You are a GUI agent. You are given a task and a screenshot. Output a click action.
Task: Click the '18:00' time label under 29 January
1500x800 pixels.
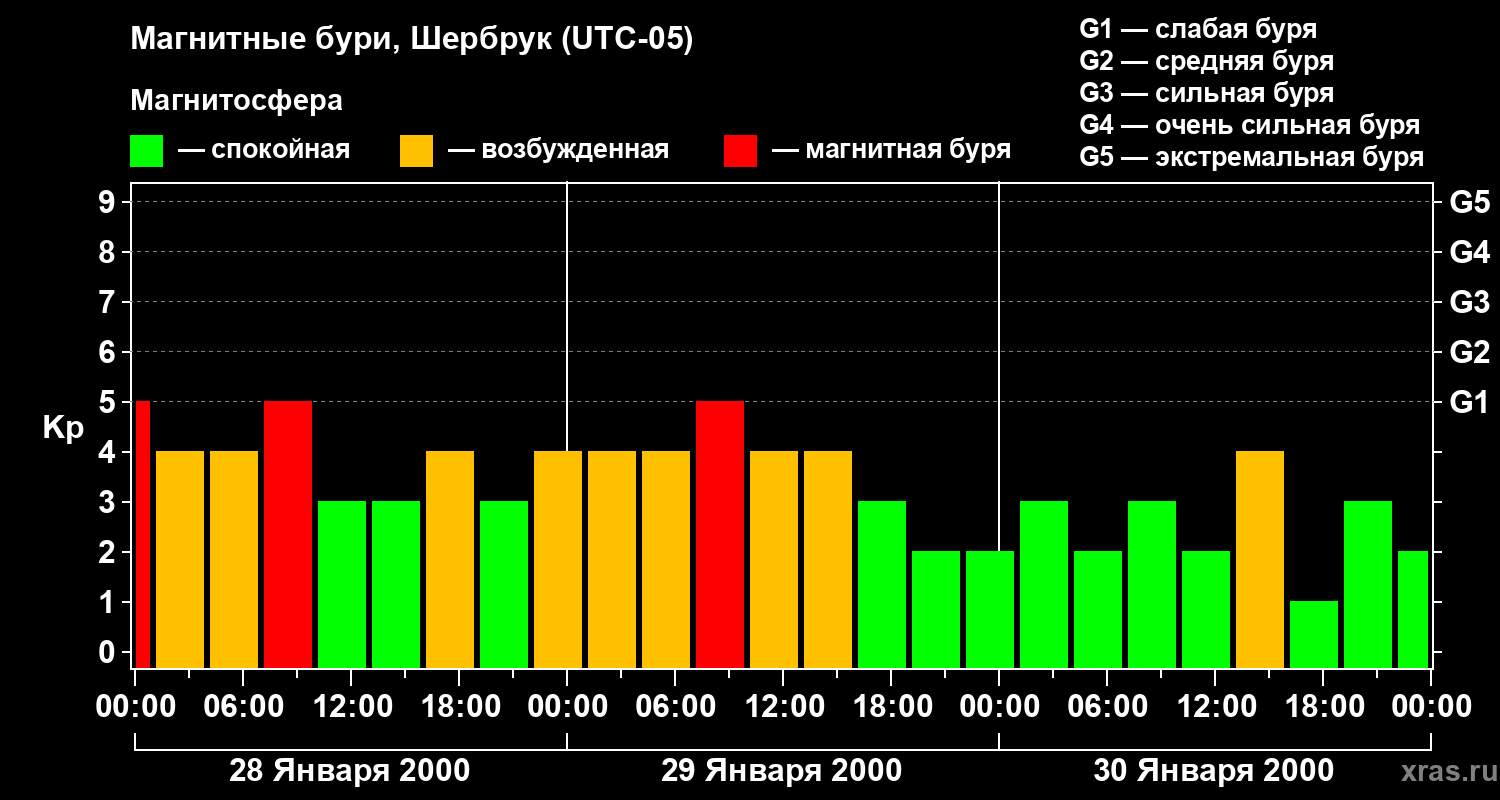point(891,707)
